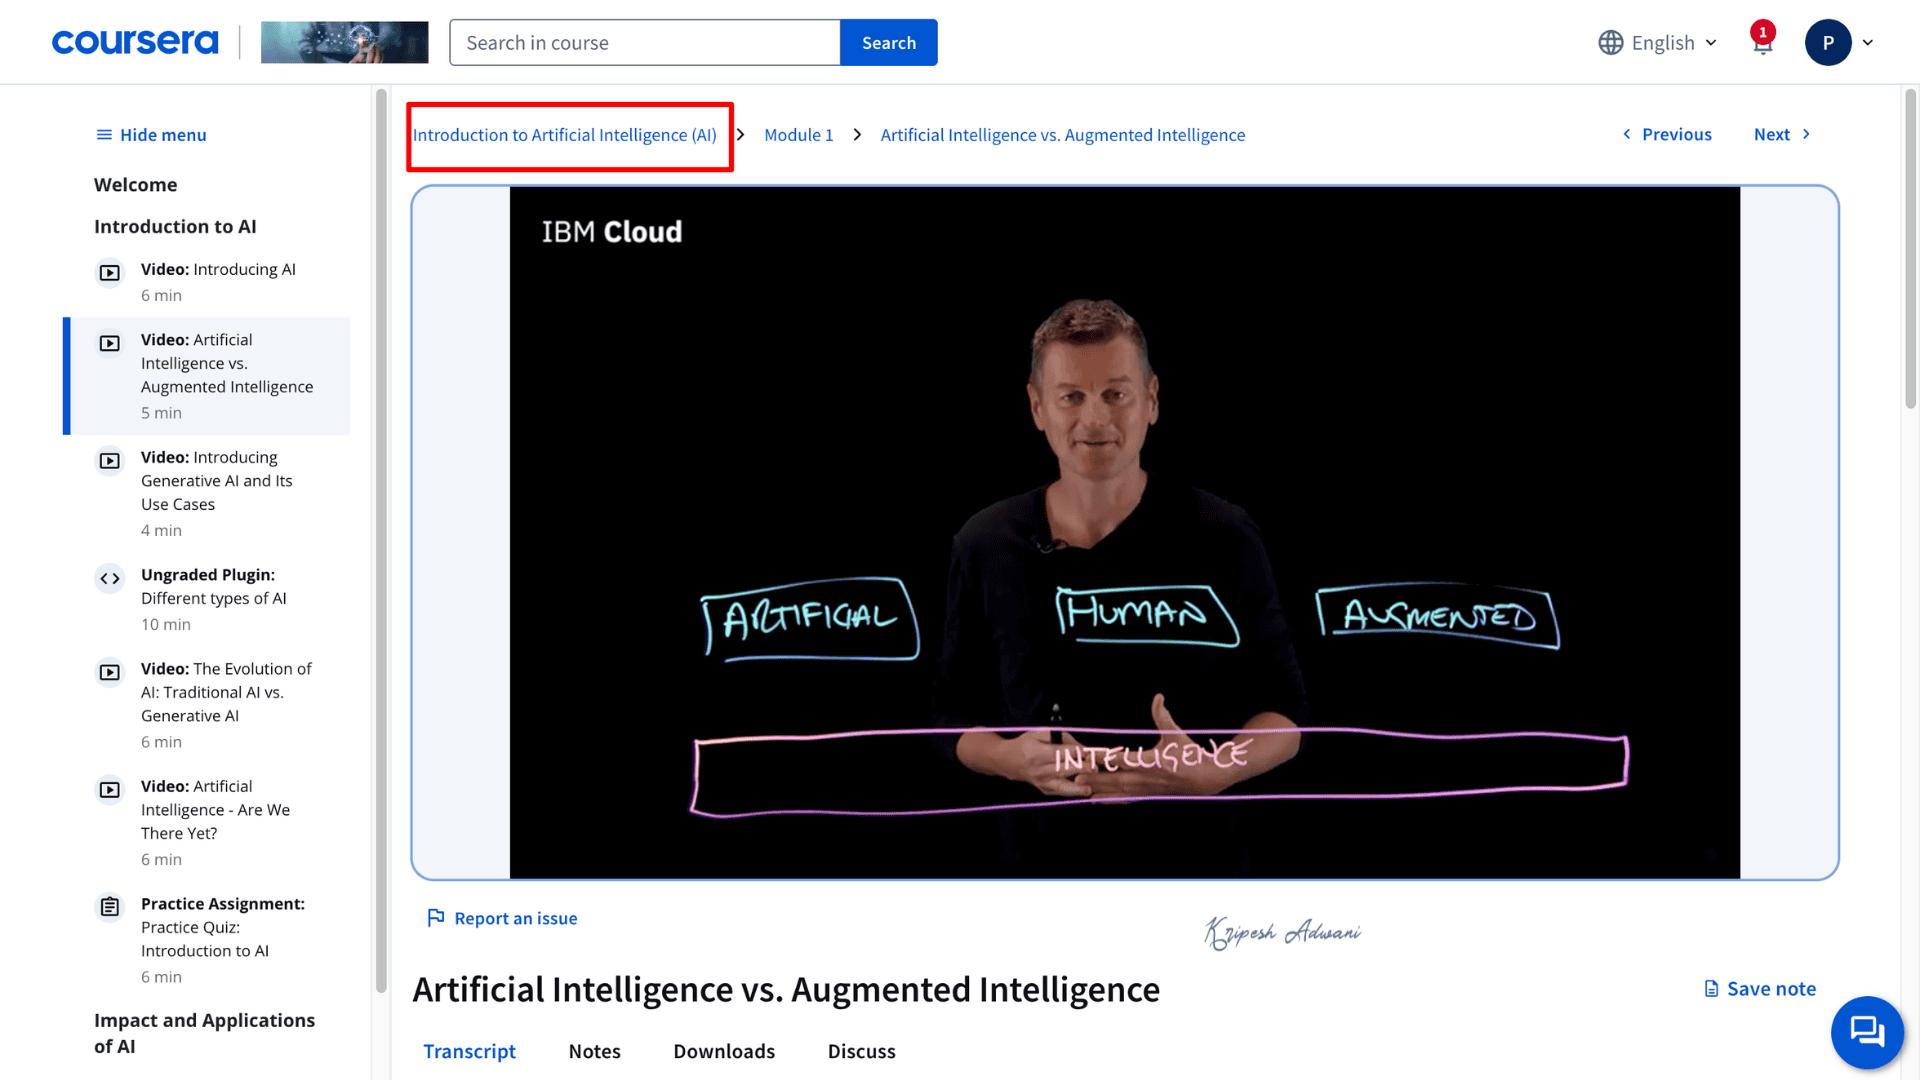Expand the profile avatar account menu
The height and width of the screenshot is (1080, 1920).
[1839, 43]
